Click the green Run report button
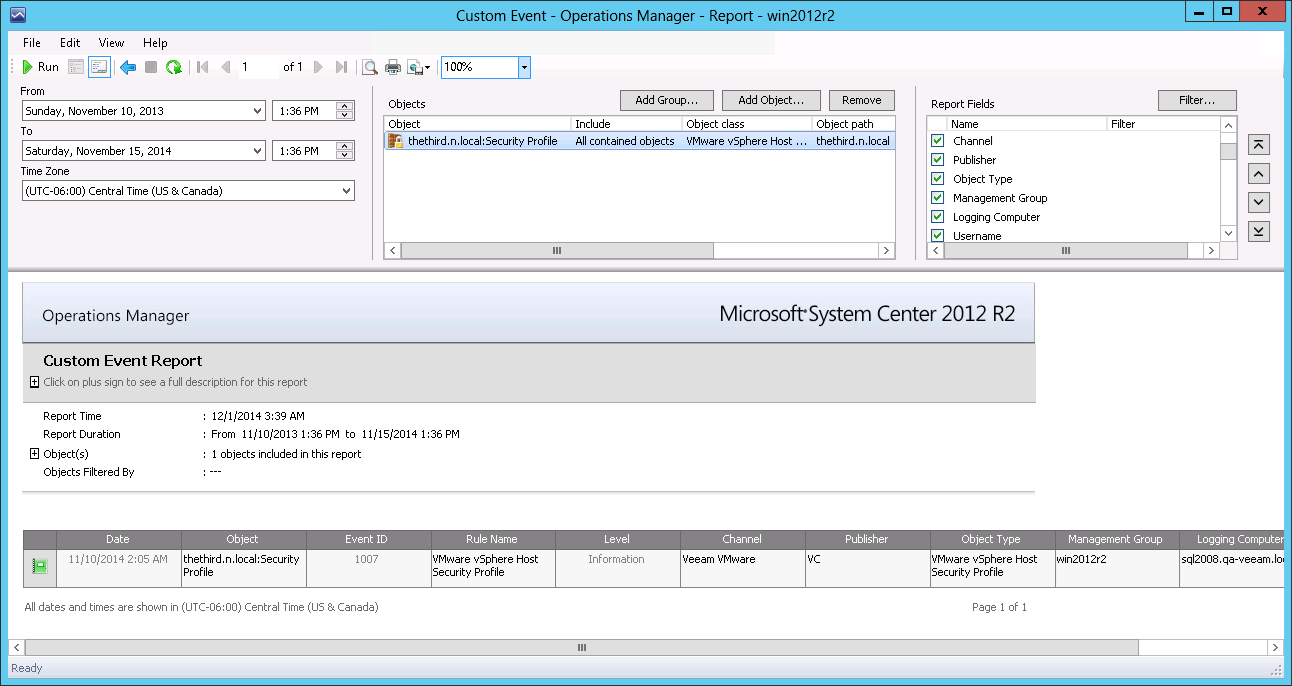The height and width of the screenshot is (686, 1292). pyautogui.click(x=41, y=67)
